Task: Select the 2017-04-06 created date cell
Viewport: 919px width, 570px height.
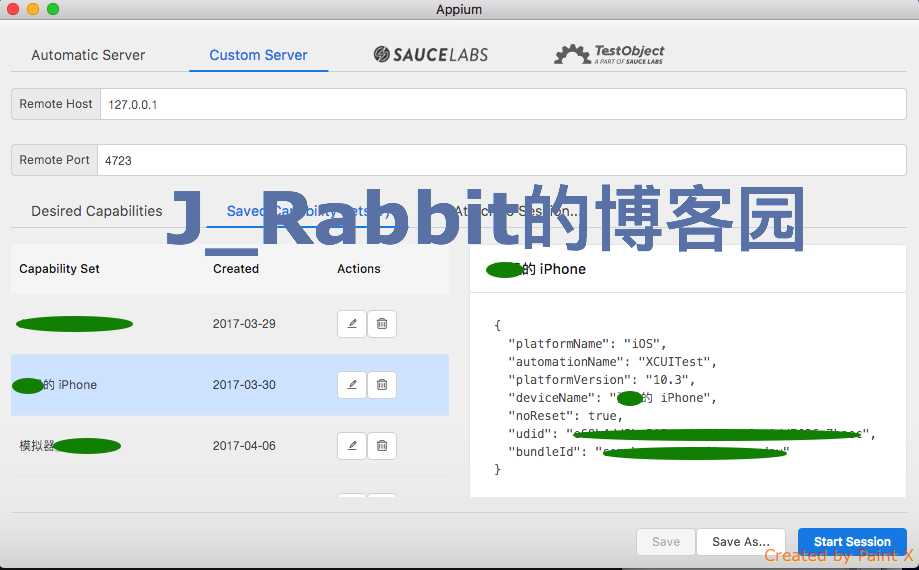Action: point(244,446)
